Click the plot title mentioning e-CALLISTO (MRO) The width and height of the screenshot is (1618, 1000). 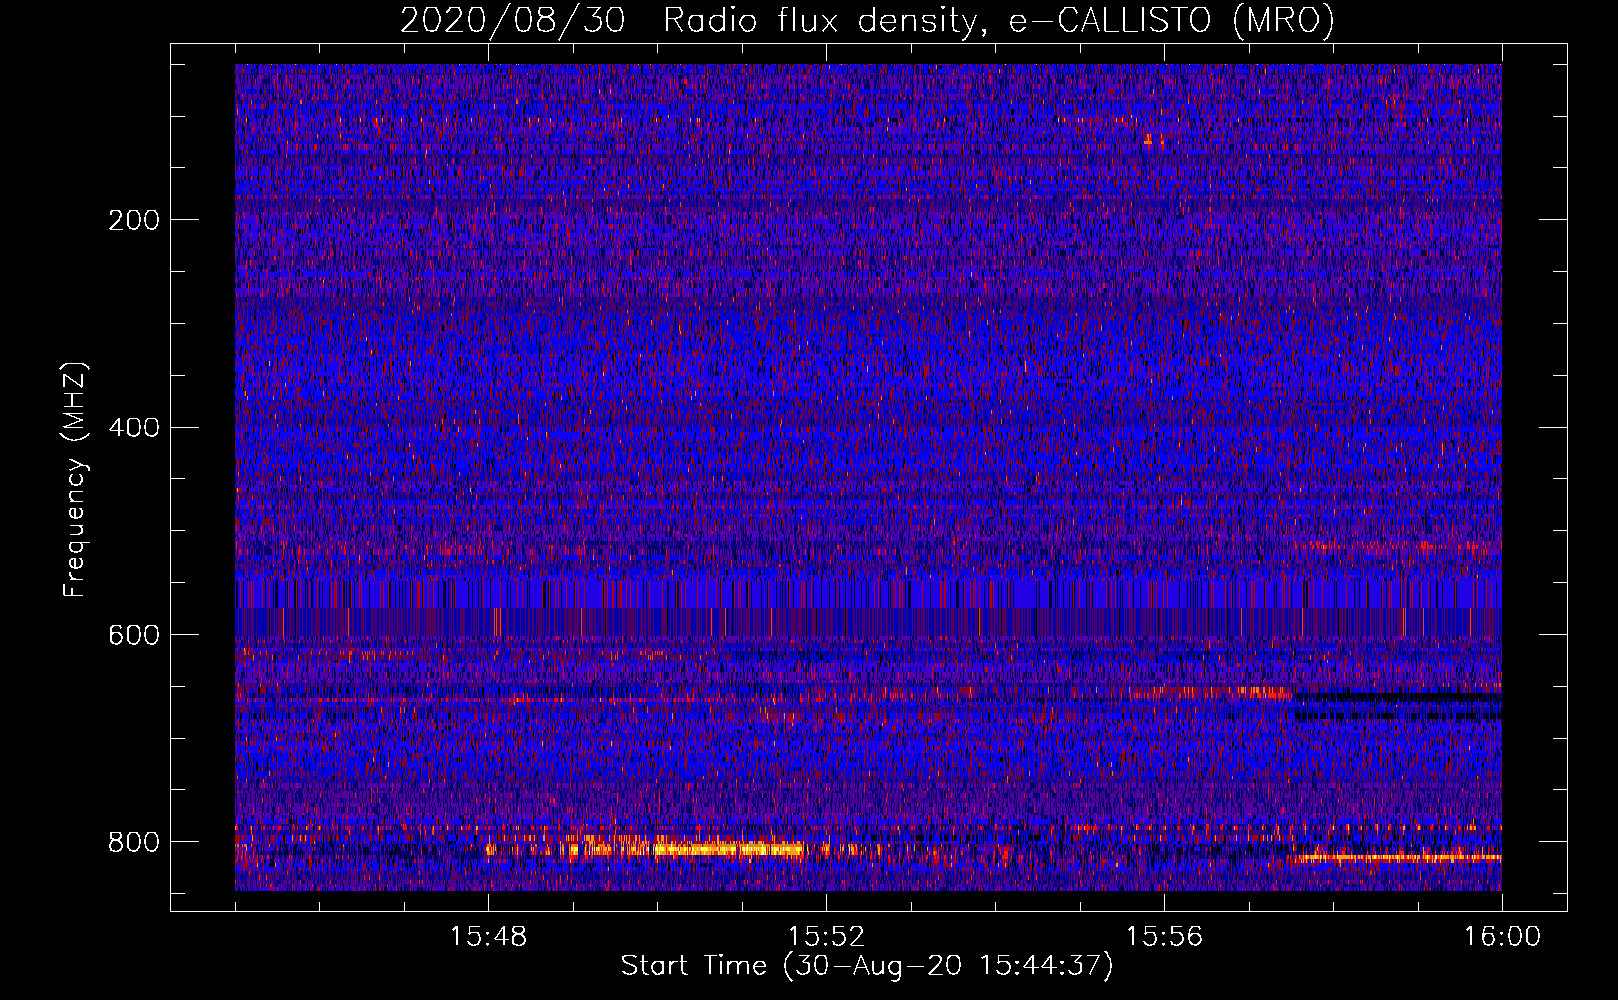tap(867, 20)
